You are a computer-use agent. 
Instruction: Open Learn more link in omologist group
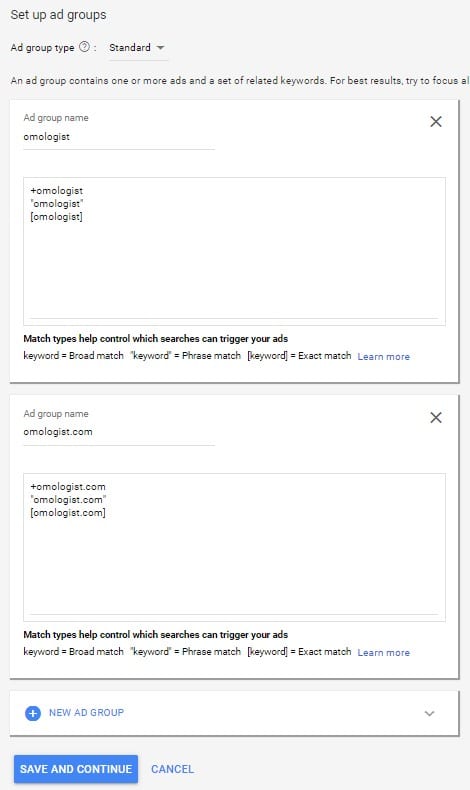pos(383,356)
